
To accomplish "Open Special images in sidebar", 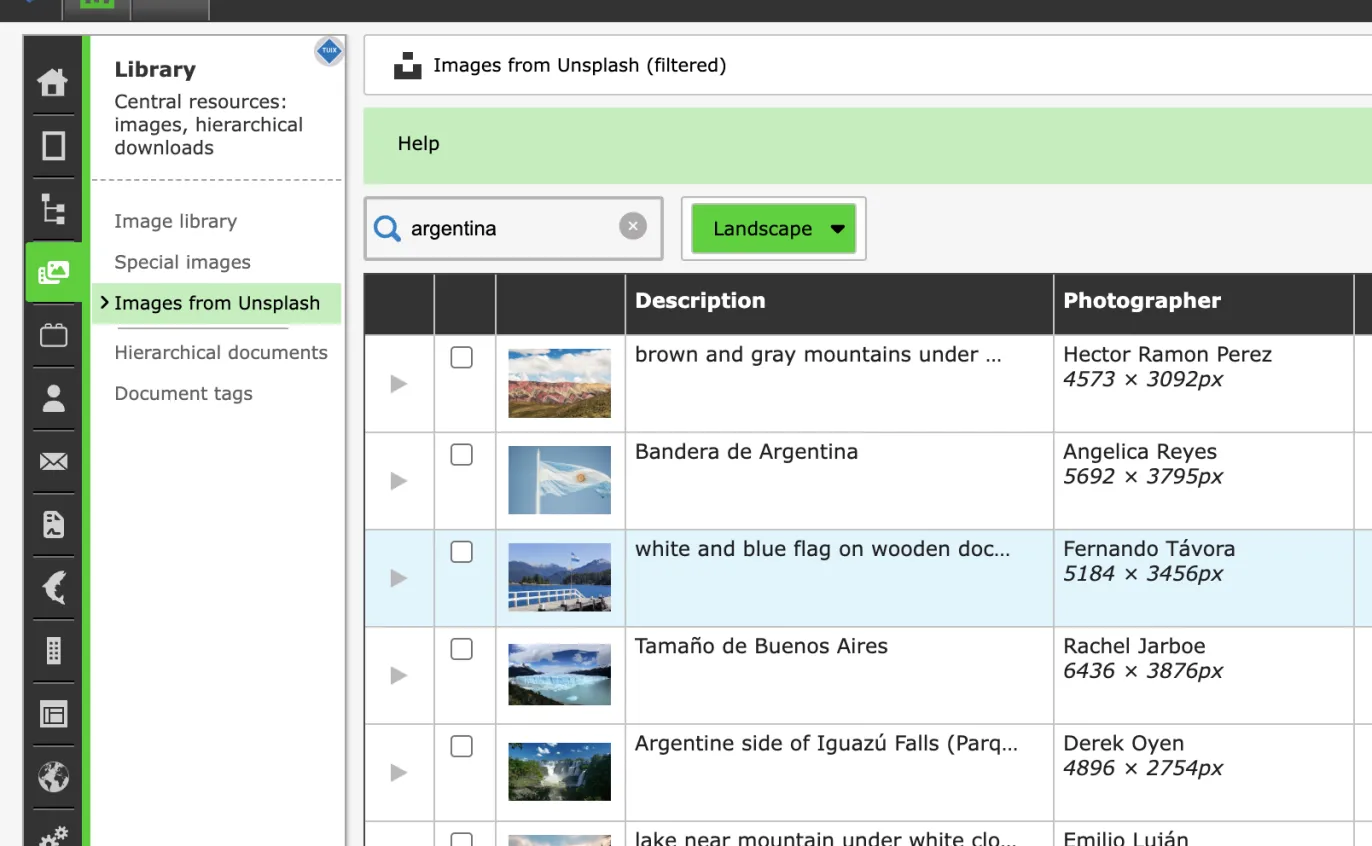I will (x=182, y=262).
